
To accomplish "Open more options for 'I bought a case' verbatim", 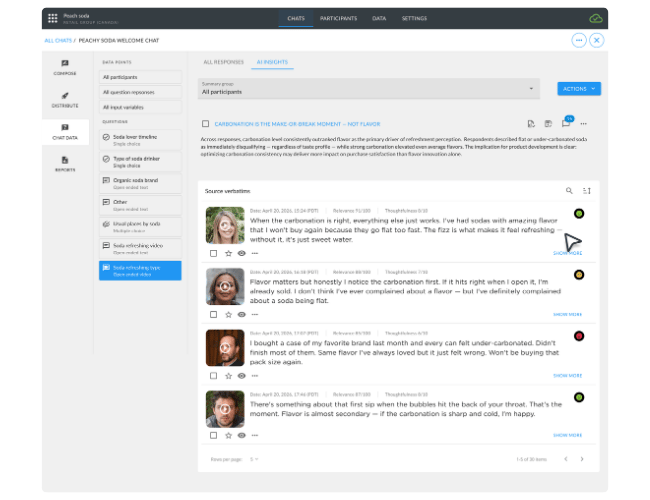I will click(255, 376).
